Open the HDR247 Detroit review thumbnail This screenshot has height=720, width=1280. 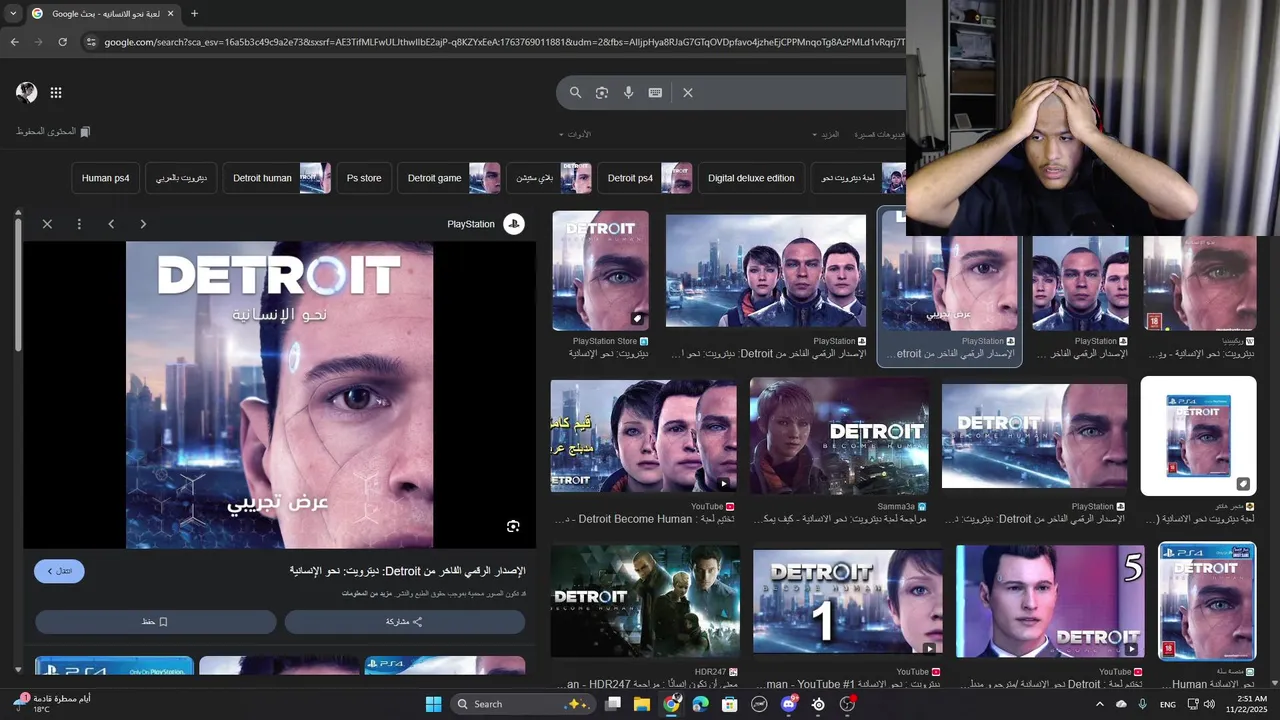tap(645, 600)
